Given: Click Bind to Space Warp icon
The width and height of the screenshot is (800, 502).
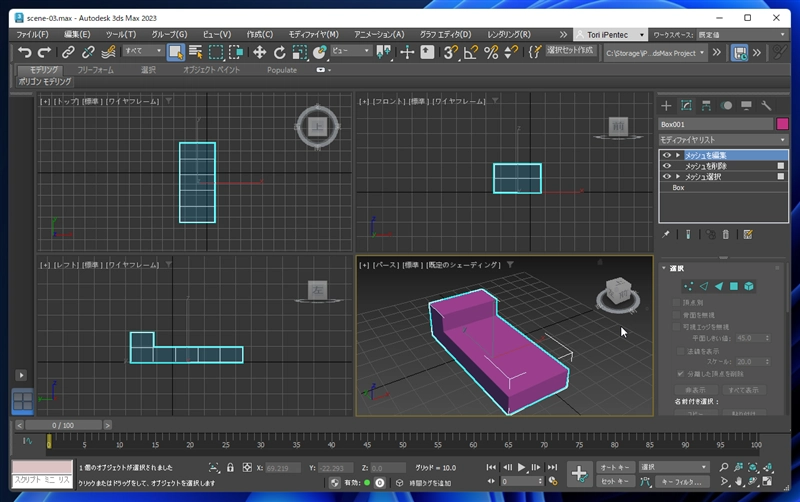Looking at the screenshot, I should coord(108,52).
